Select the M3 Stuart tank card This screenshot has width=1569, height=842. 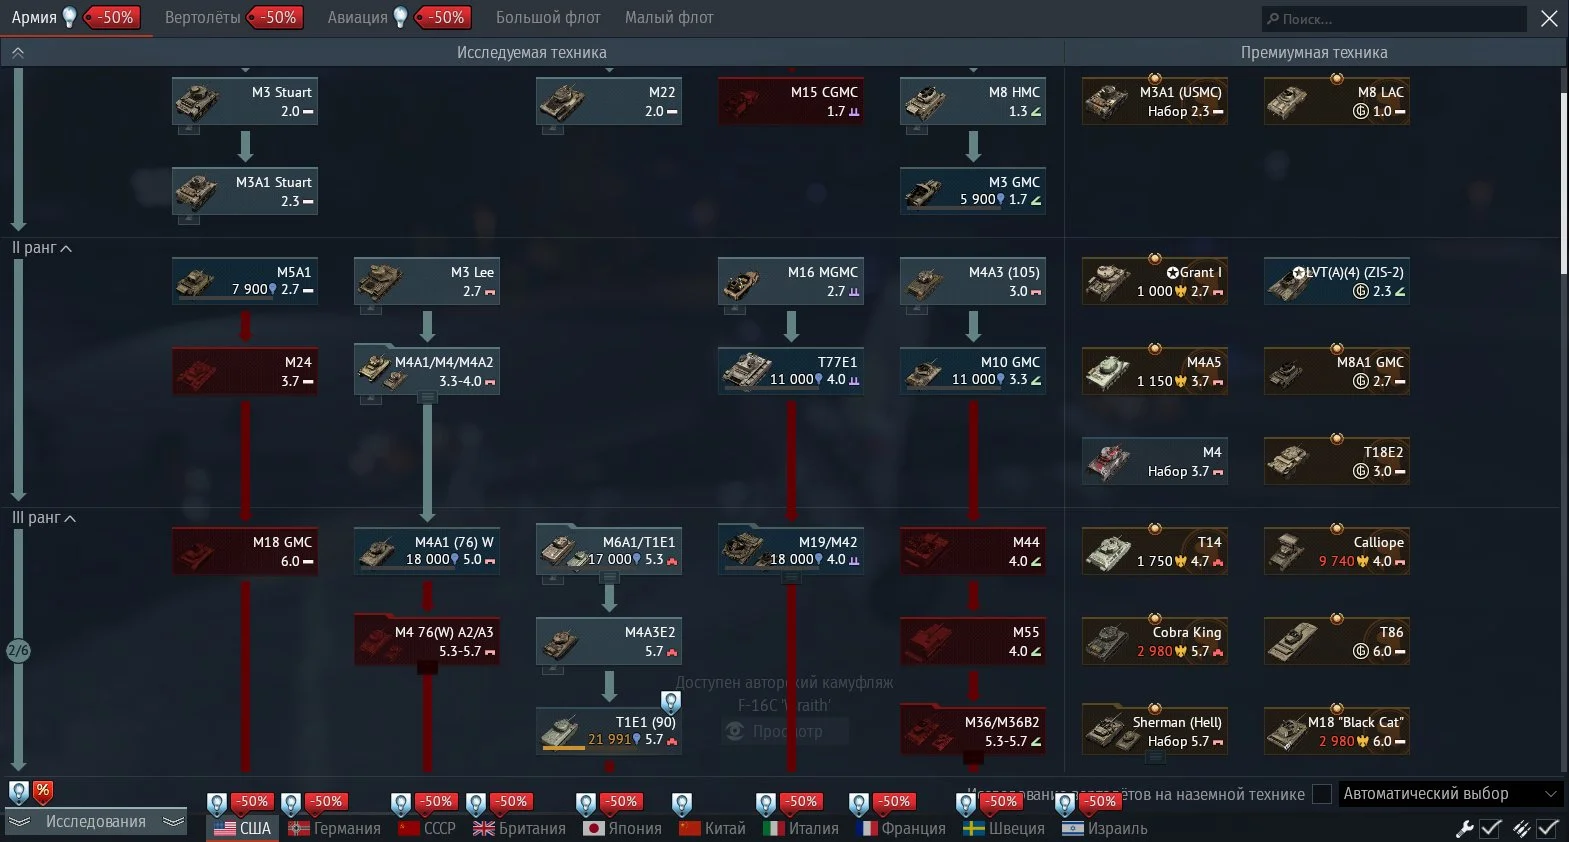click(x=245, y=102)
